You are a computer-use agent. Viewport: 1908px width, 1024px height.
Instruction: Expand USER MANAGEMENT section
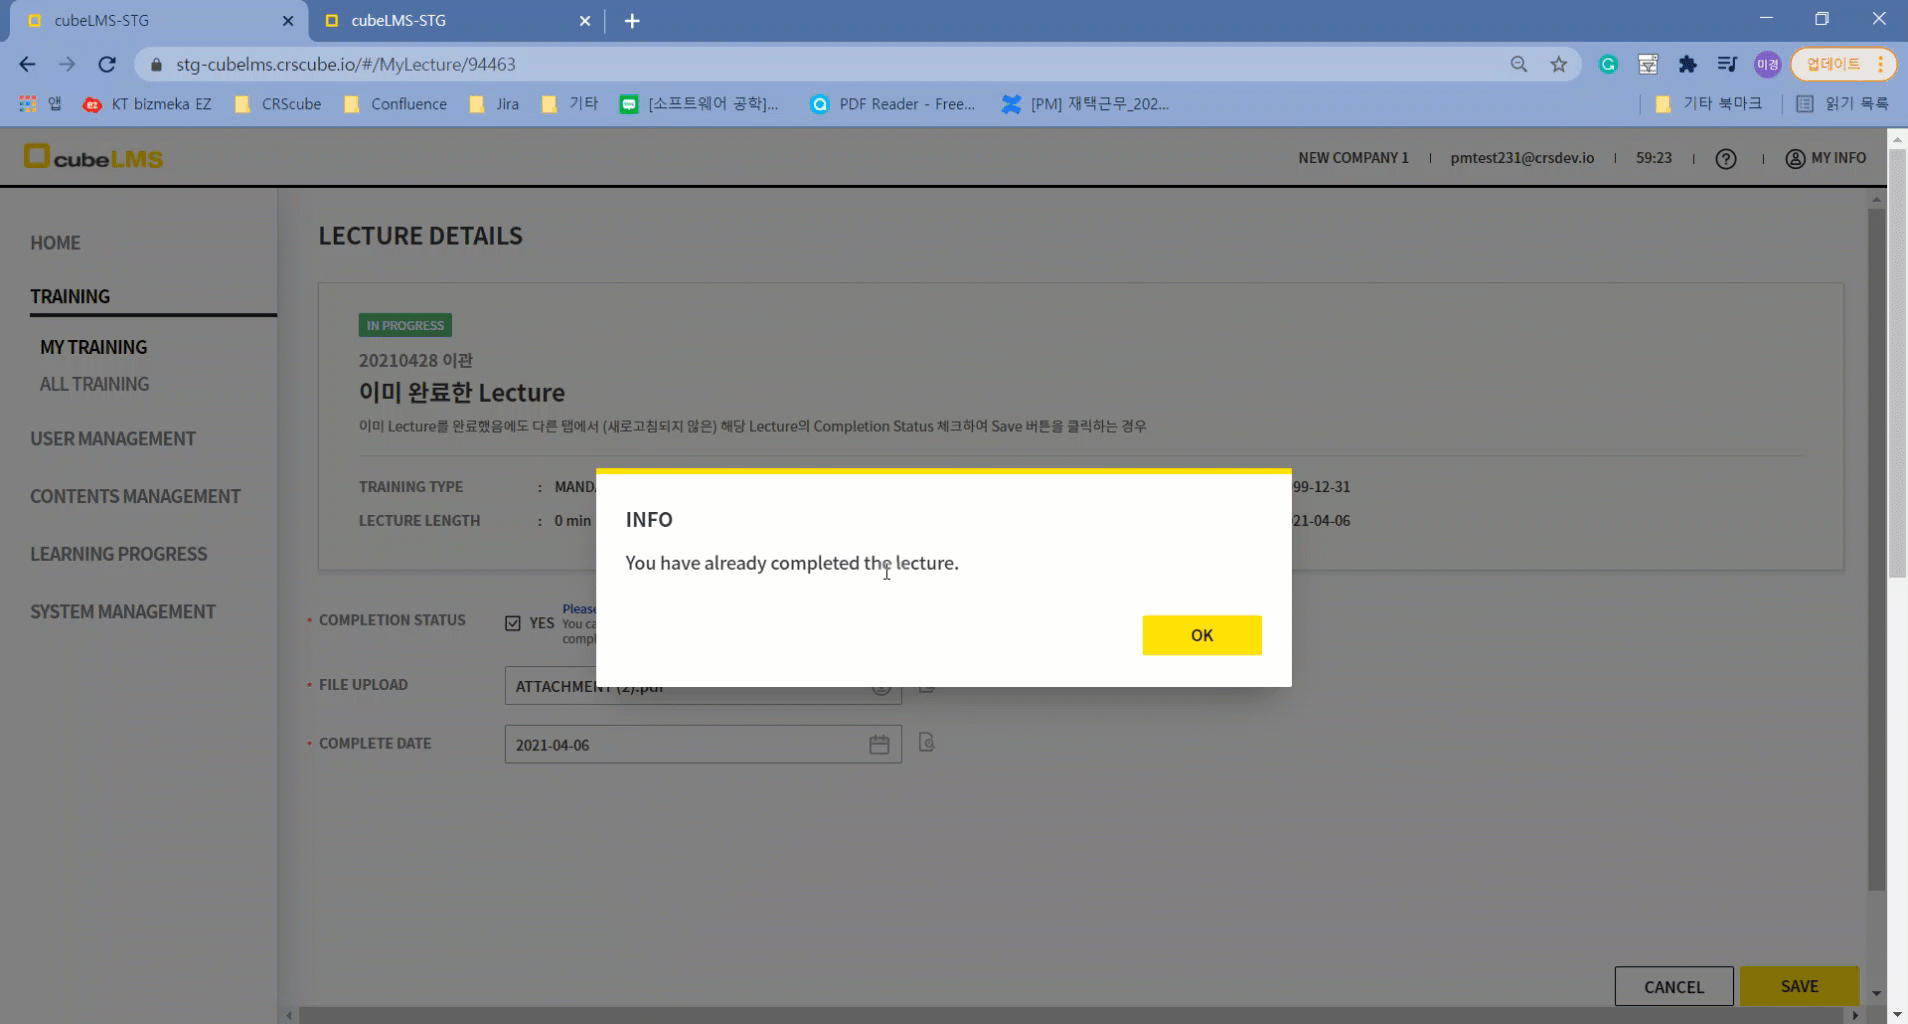coord(112,439)
